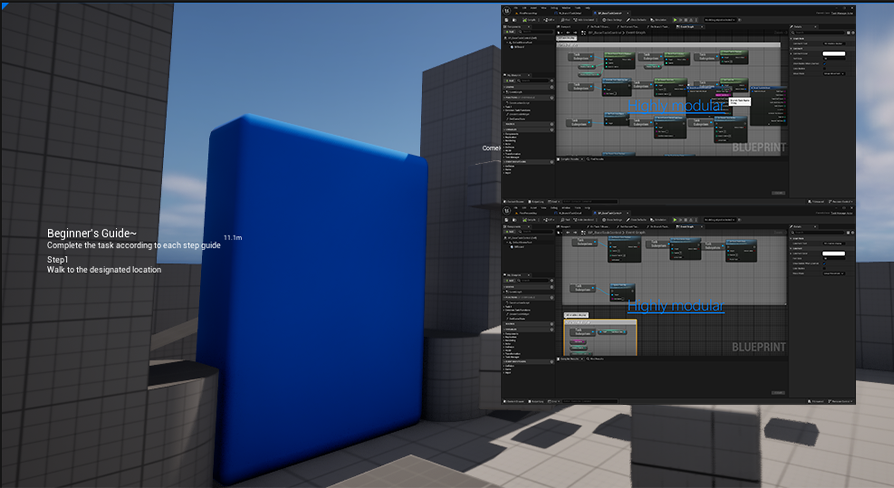Click Simulation in upper editor toolbar
The height and width of the screenshot is (488, 894).
(x=659, y=20)
